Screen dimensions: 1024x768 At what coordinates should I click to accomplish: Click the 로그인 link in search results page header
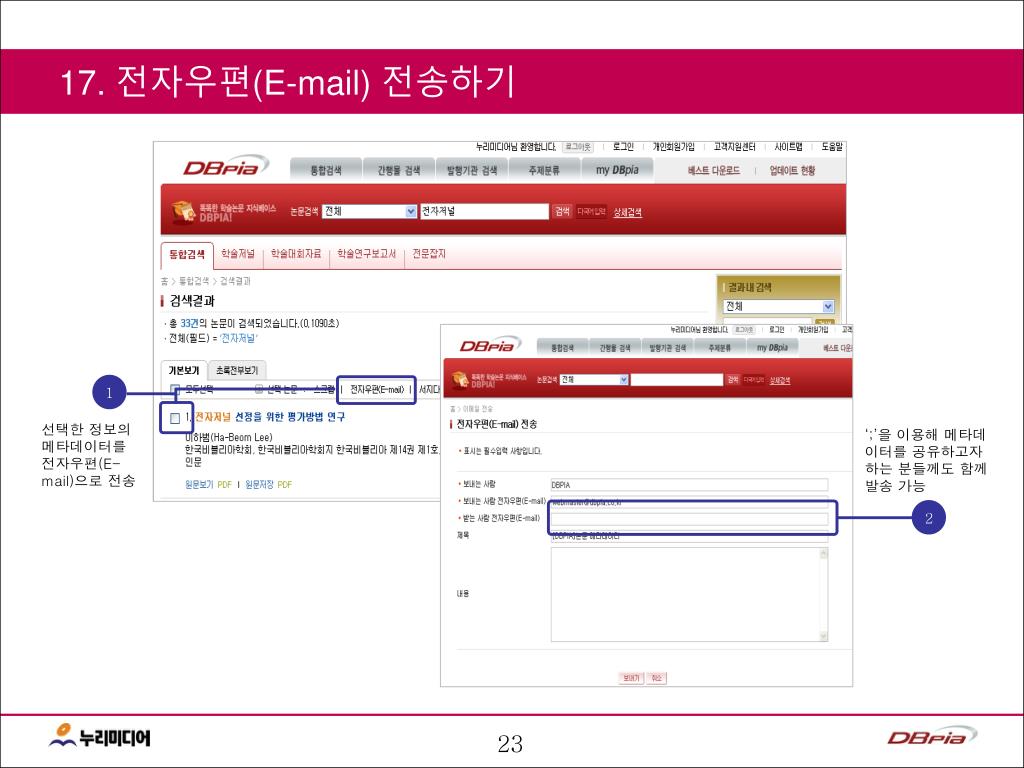pos(623,147)
